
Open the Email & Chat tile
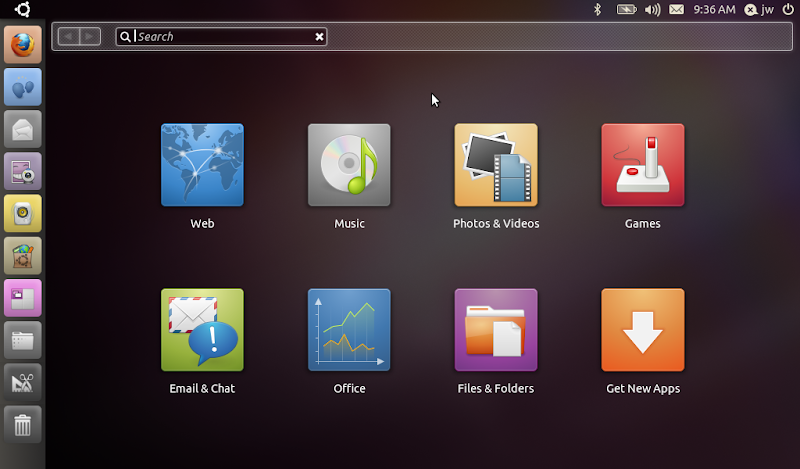click(203, 330)
